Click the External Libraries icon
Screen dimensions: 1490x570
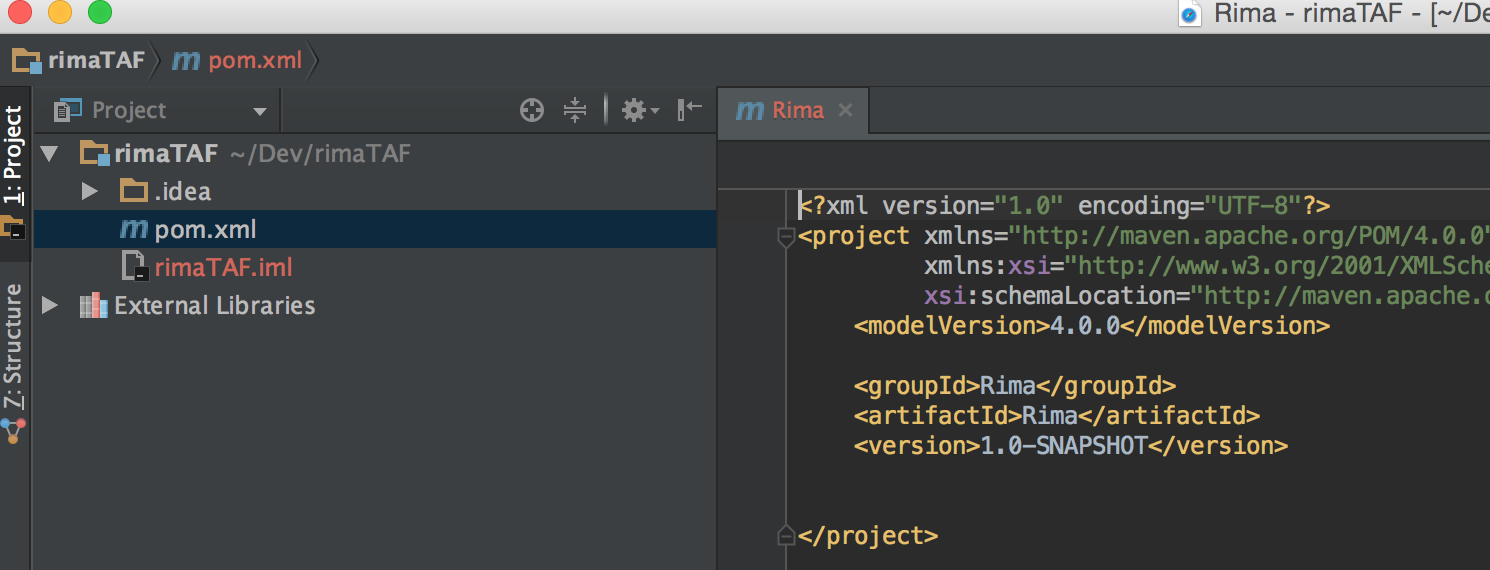[x=93, y=305]
